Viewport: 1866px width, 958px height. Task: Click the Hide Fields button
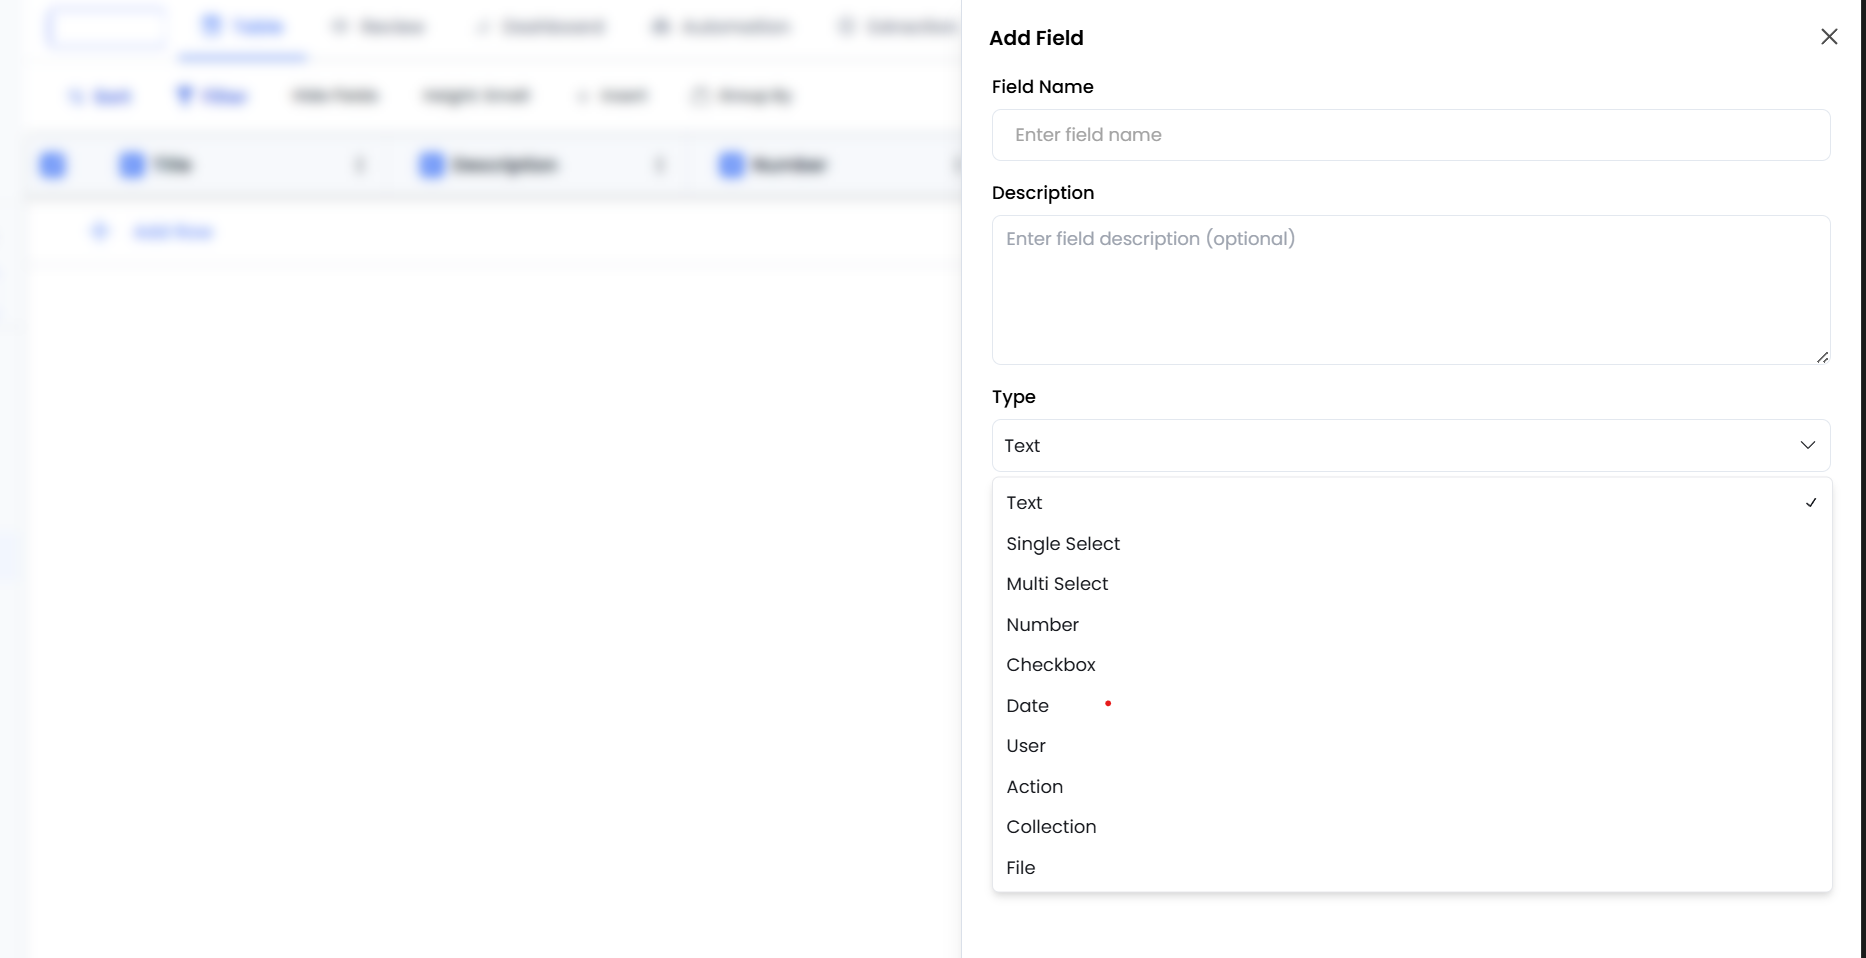(x=335, y=95)
